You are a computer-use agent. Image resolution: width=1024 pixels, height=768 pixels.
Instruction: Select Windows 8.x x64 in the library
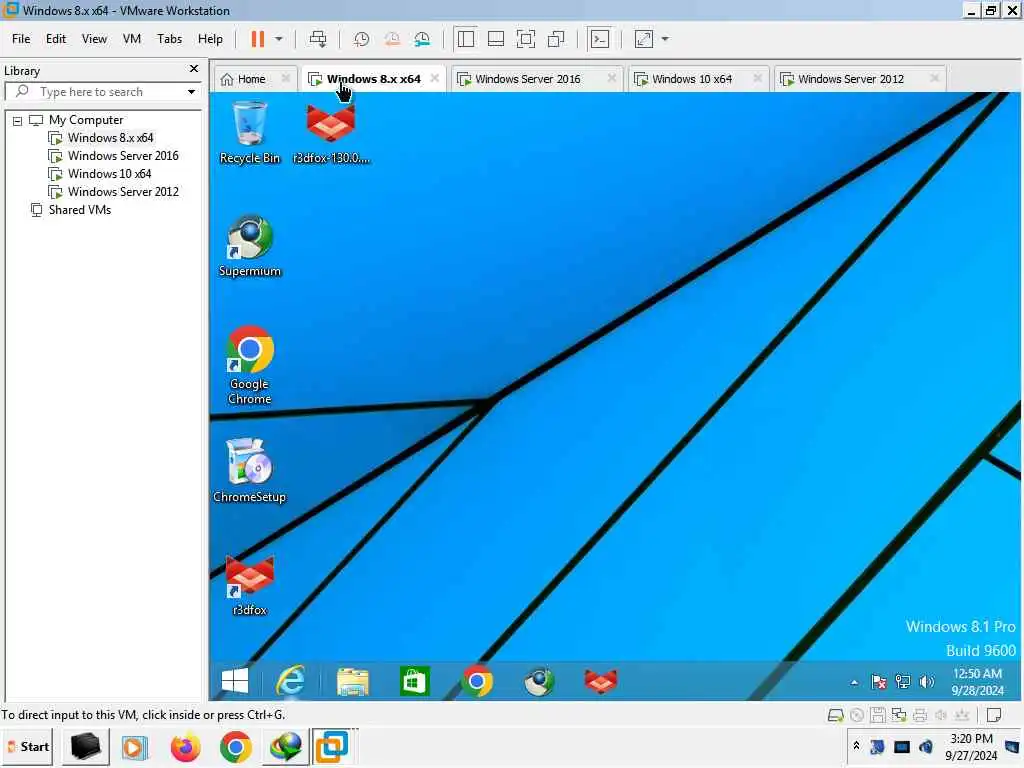110,138
